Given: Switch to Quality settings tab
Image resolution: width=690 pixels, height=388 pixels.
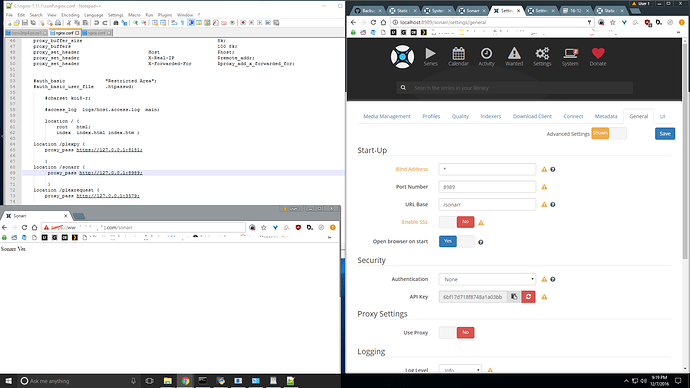Looking at the screenshot, I should click(x=460, y=117).
